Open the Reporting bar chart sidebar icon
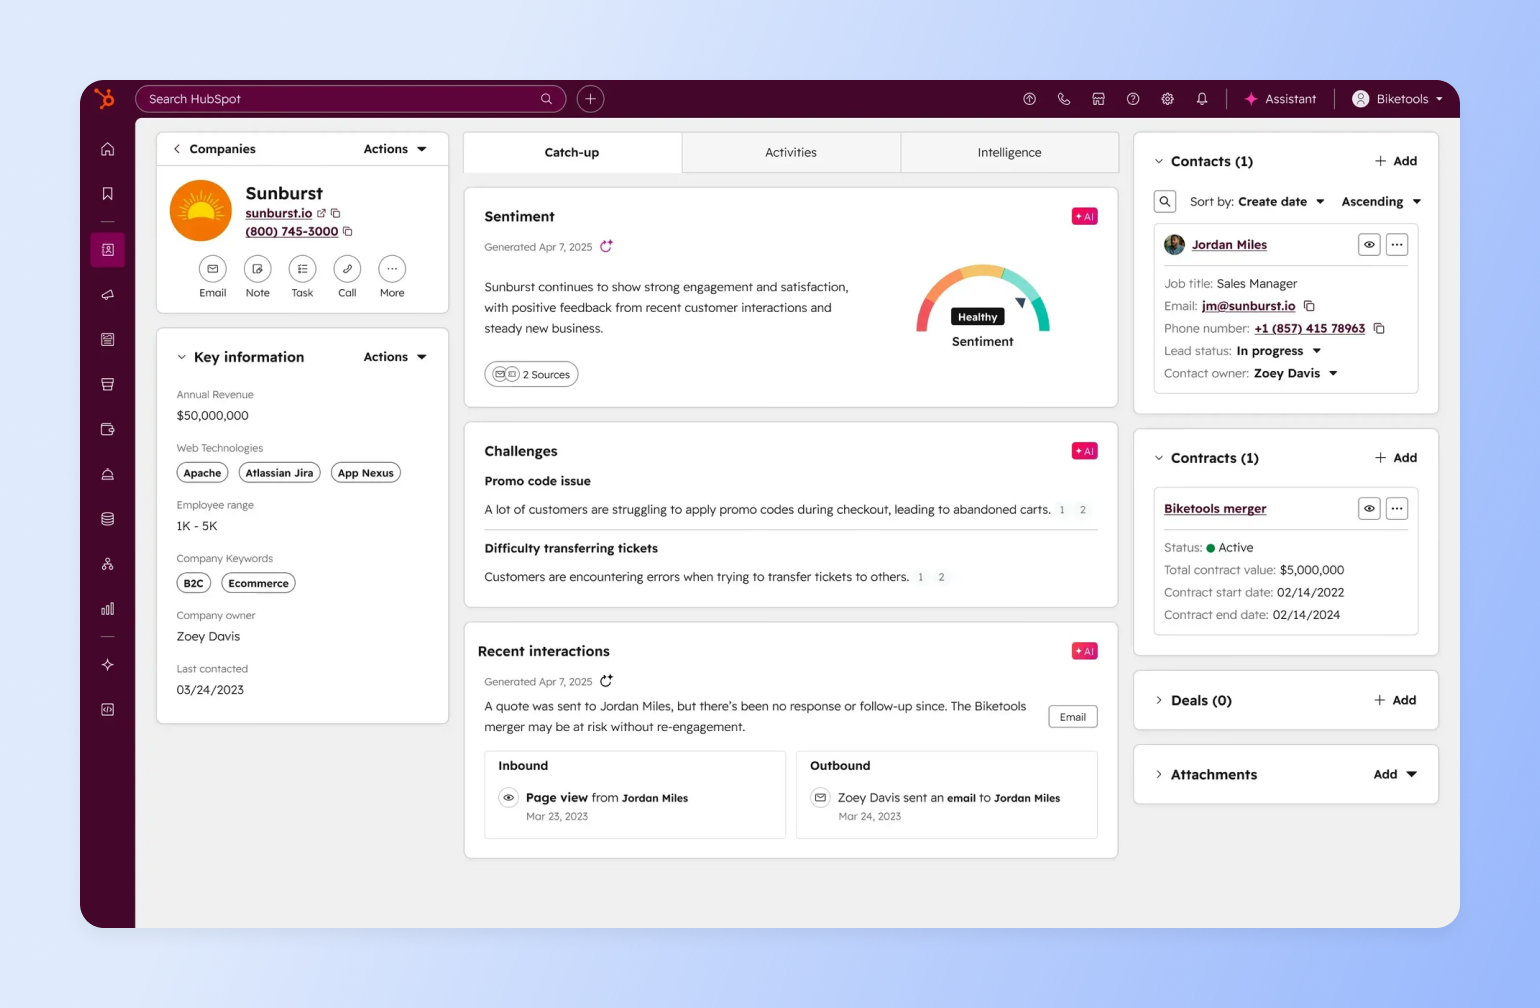This screenshot has width=1540, height=1008. (107, 609)
